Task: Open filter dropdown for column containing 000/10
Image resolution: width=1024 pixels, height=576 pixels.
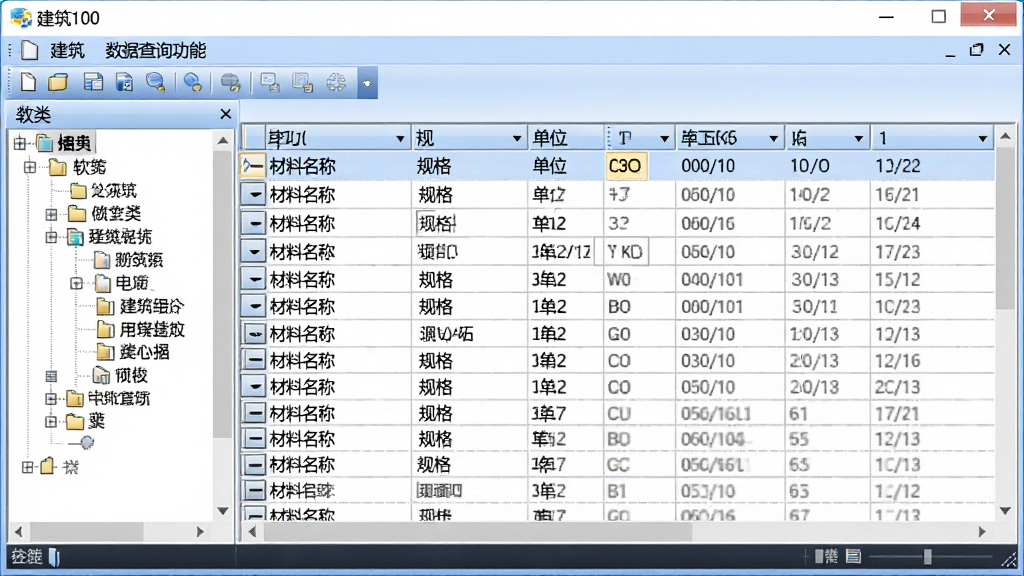Action: (x=773, y=138)
